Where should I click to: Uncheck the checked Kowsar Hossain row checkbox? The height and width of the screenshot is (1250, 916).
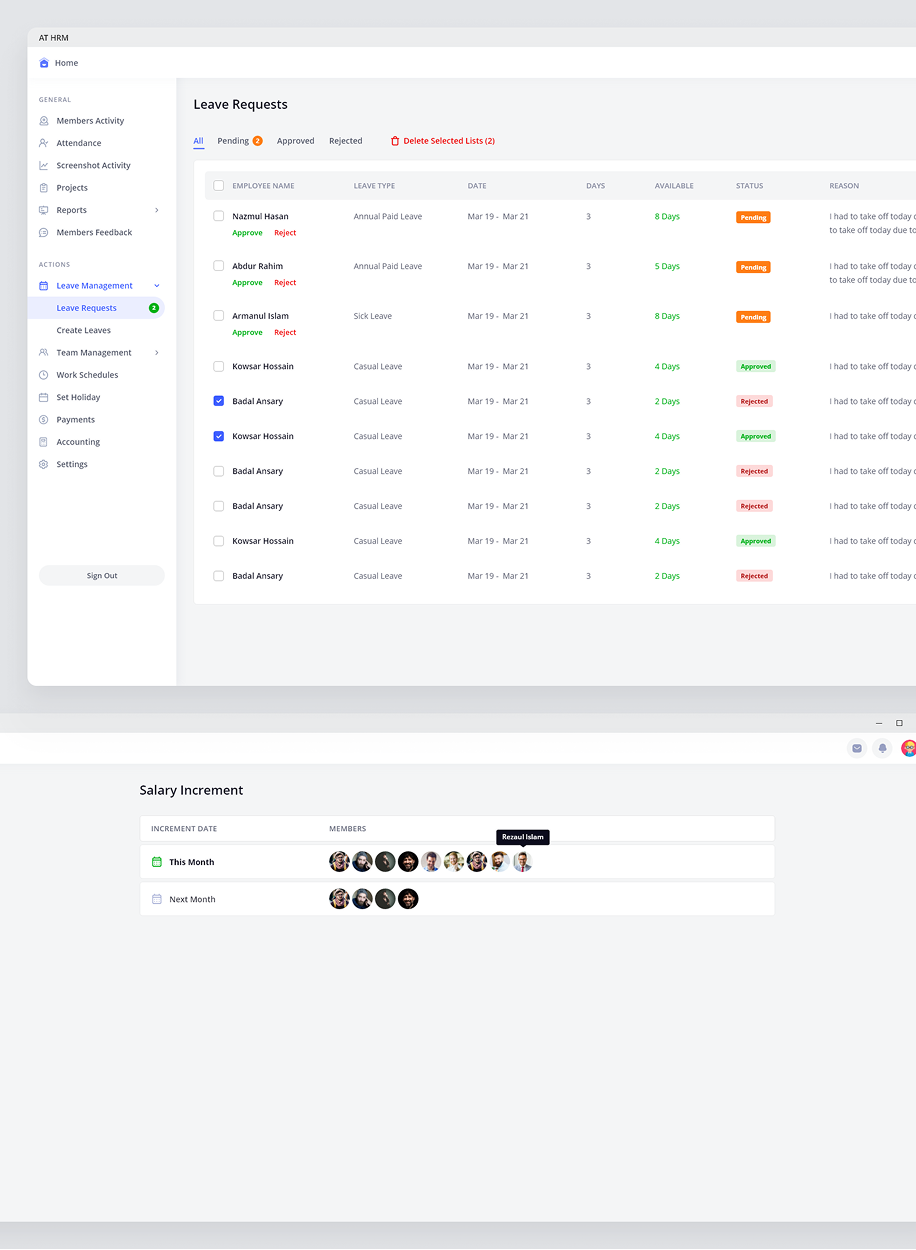[219, 436]
